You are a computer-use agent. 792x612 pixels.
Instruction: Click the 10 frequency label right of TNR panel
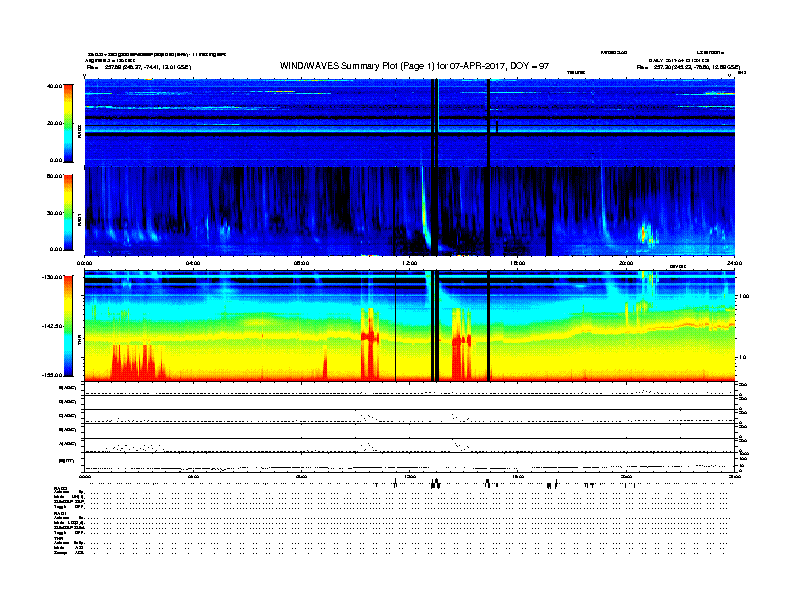745,358
